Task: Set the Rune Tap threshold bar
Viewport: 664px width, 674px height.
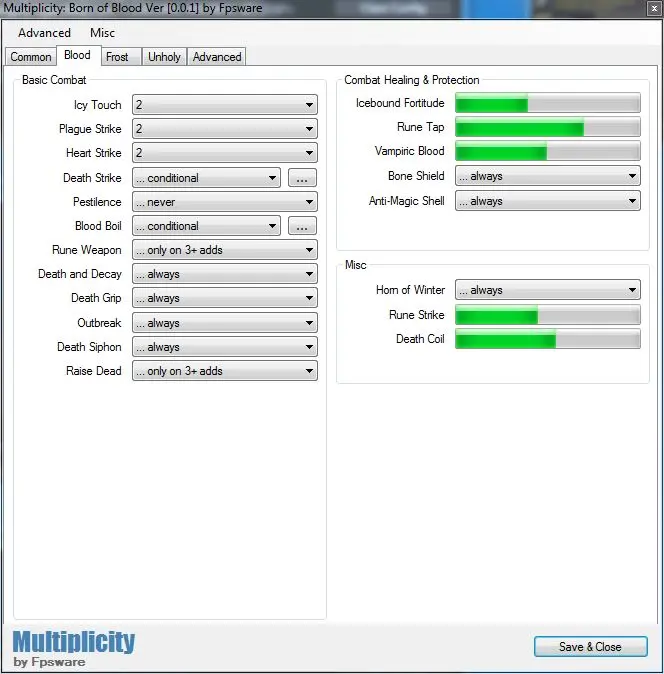Action: 548,127
